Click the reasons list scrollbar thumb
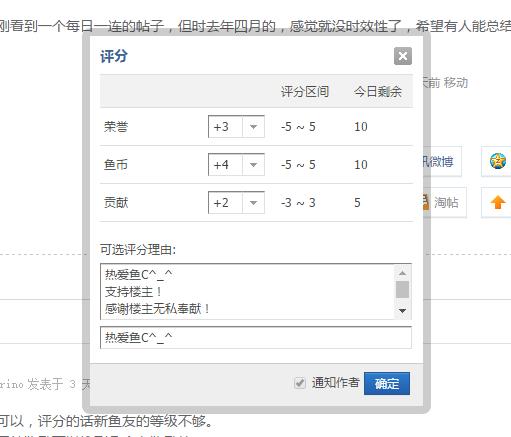Screen dimensions: 511x437 coord(402,289)
